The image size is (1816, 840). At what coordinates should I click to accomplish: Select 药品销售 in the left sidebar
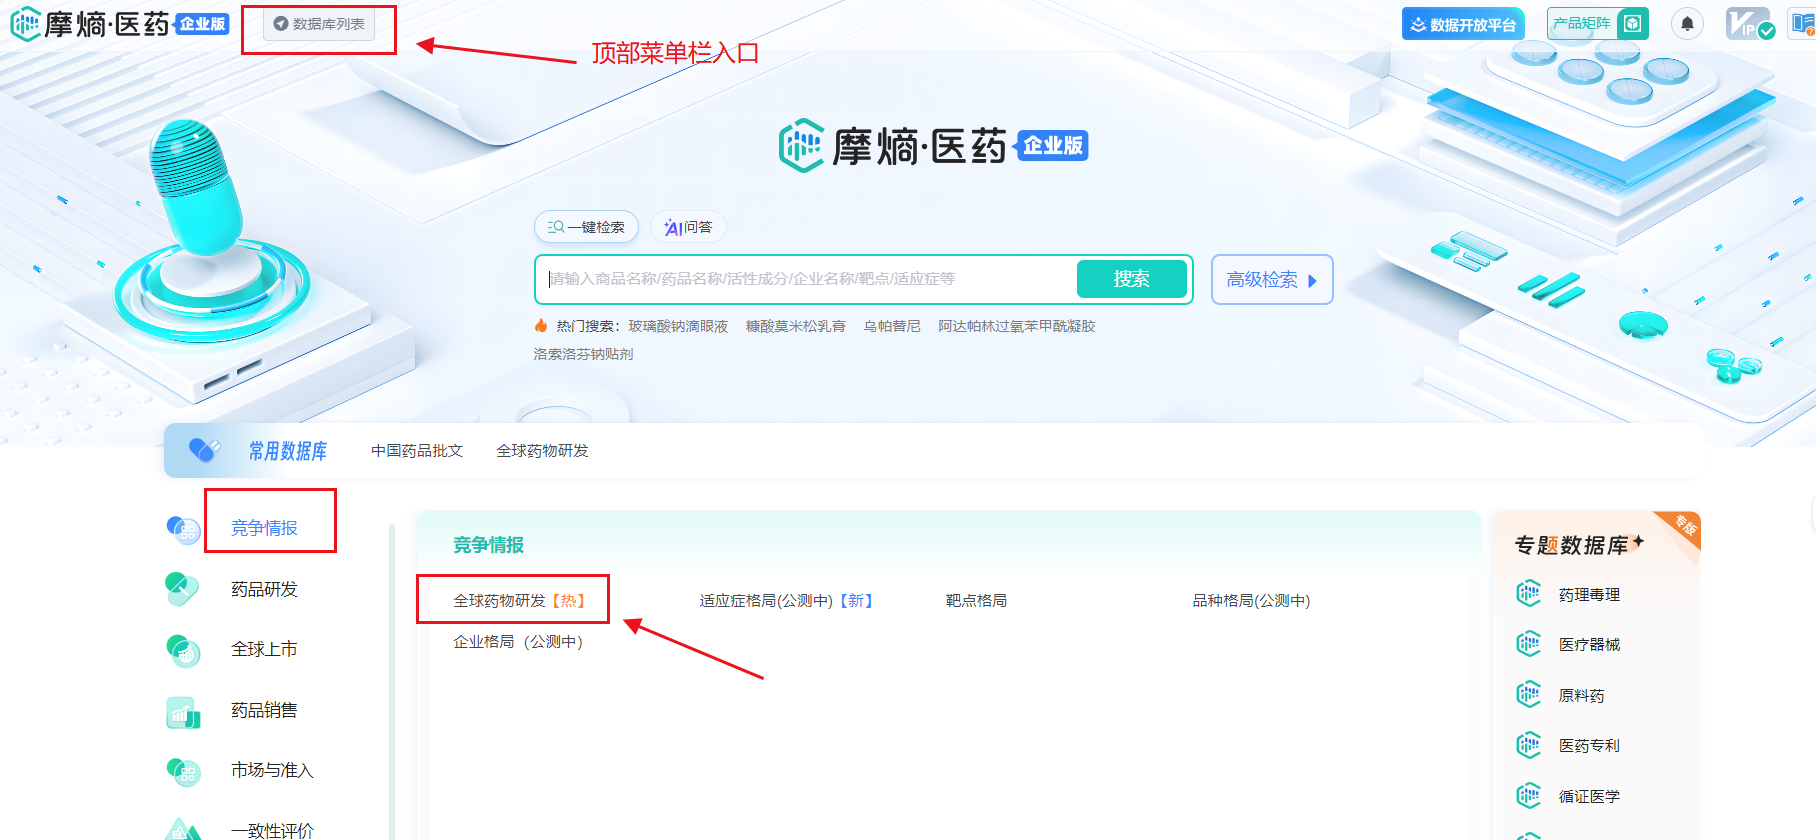pyautogui.click(x=264, y=710)
